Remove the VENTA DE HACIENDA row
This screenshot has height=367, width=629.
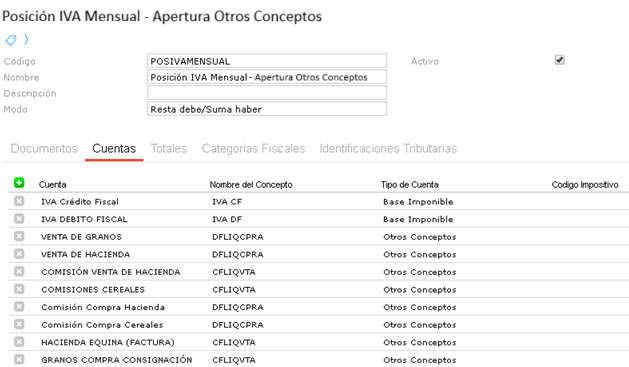click(x=19, y=254)
